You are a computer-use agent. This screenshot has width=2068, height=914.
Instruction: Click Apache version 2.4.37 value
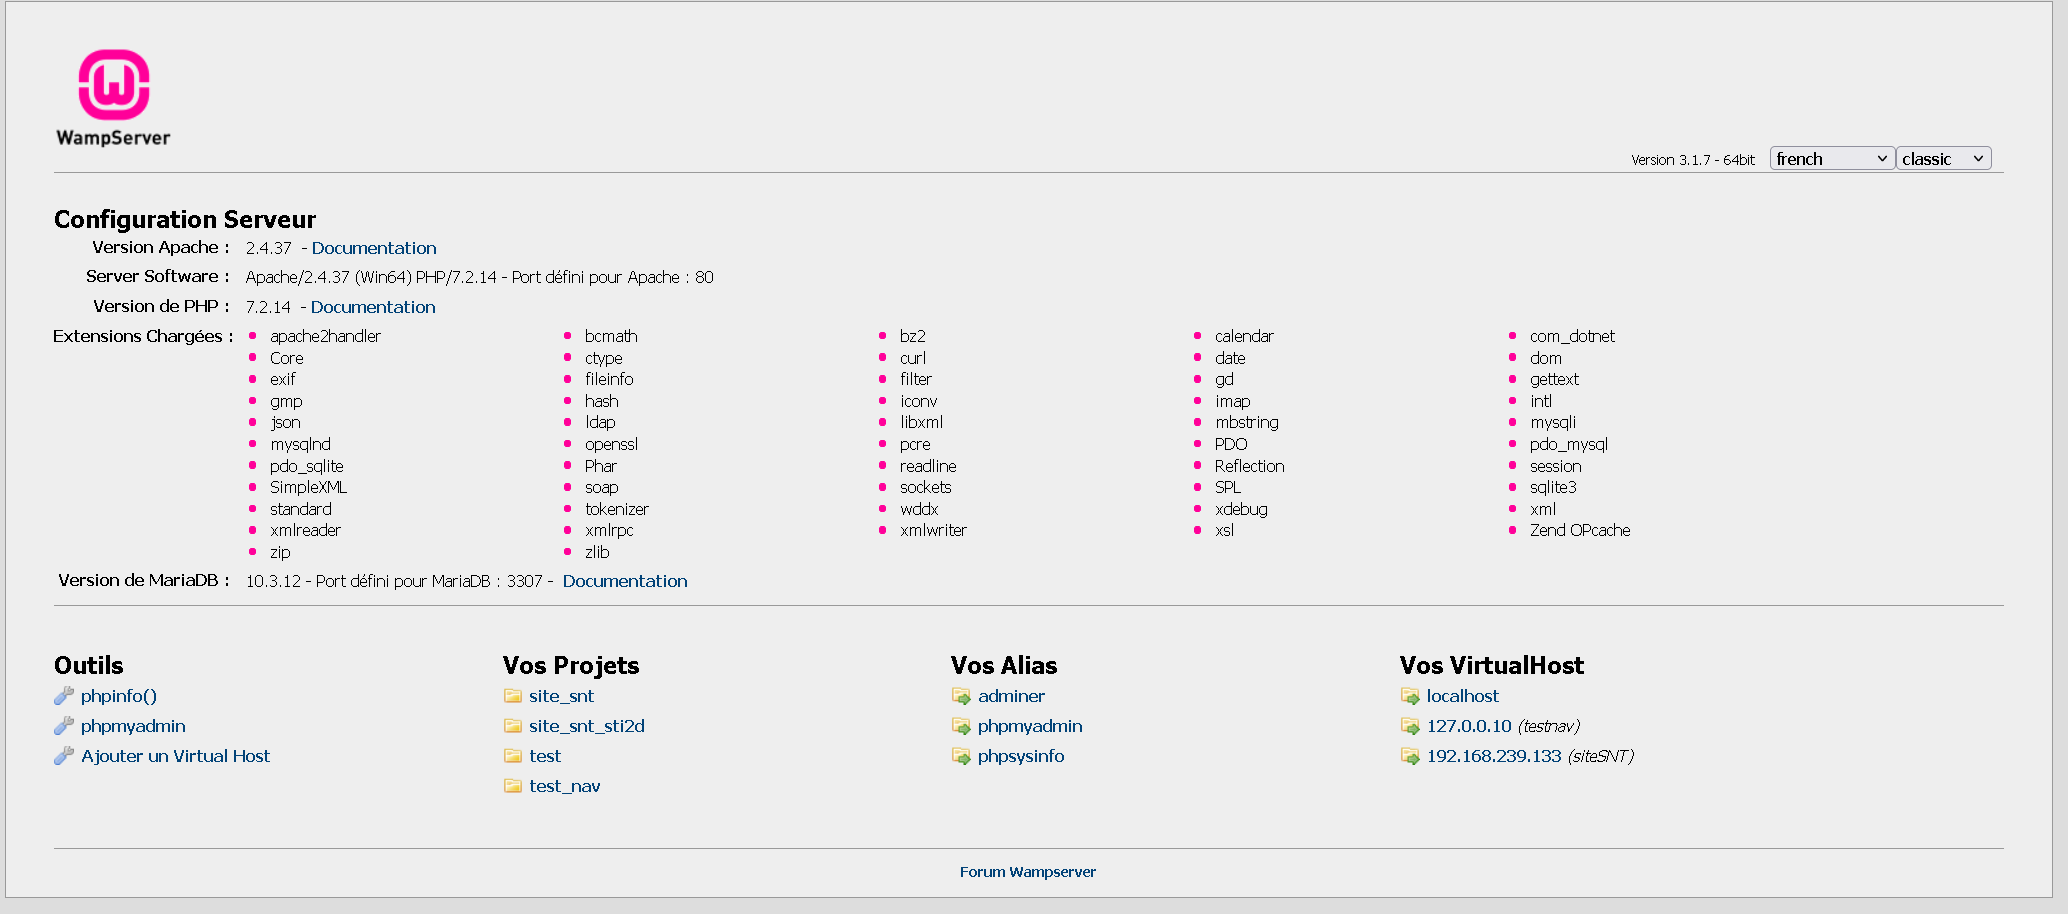[x=269, y=248]
